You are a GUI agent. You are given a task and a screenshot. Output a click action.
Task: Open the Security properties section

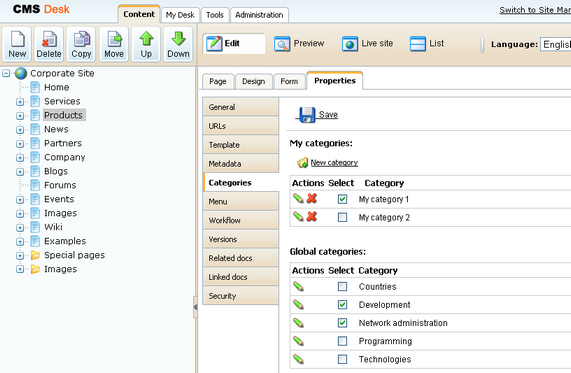point(241,295)
